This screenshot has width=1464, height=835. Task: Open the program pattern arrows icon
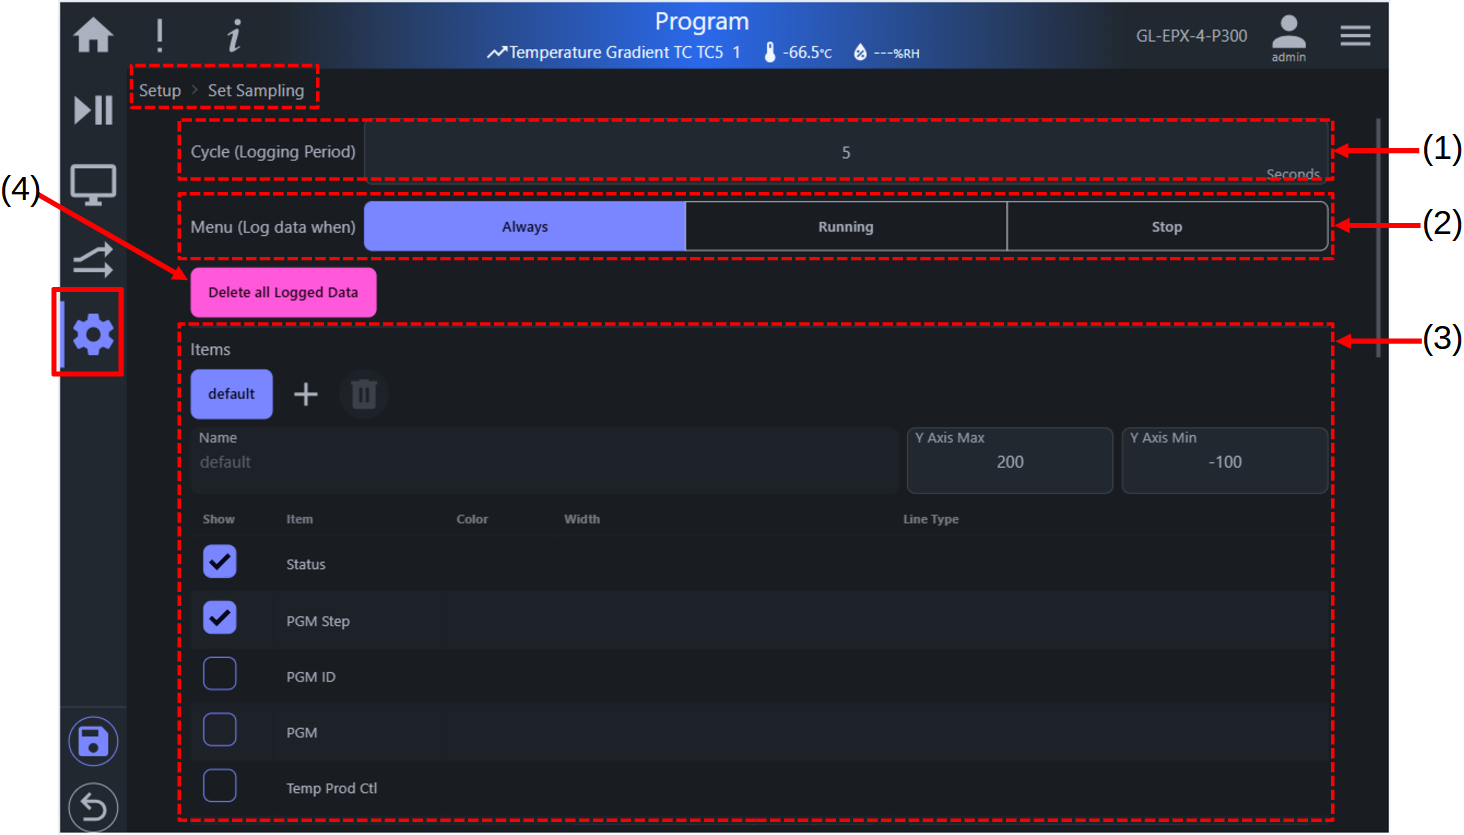point(93,260)
